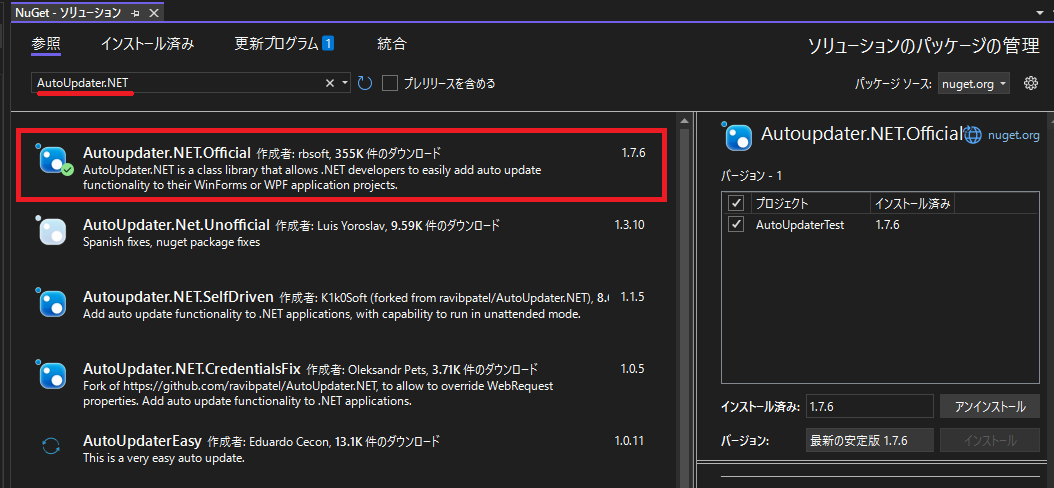
Task: Click the installed version 1.7.6 field
Action: click(869, 407)
